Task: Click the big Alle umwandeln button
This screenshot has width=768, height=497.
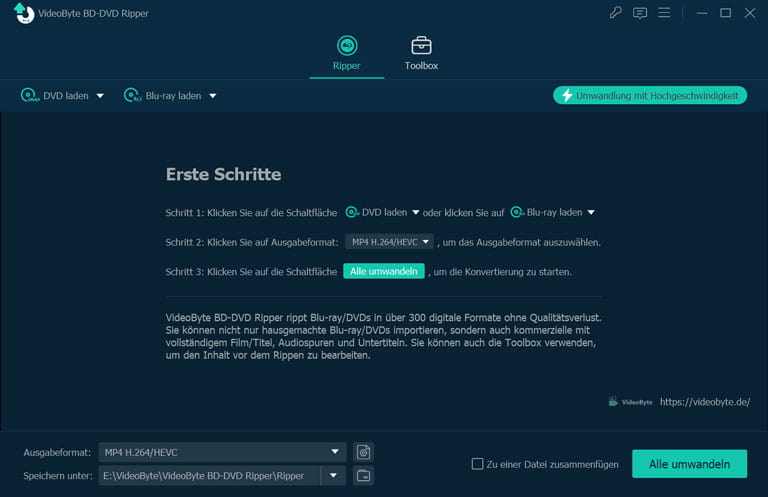Action: coord(690,464)
